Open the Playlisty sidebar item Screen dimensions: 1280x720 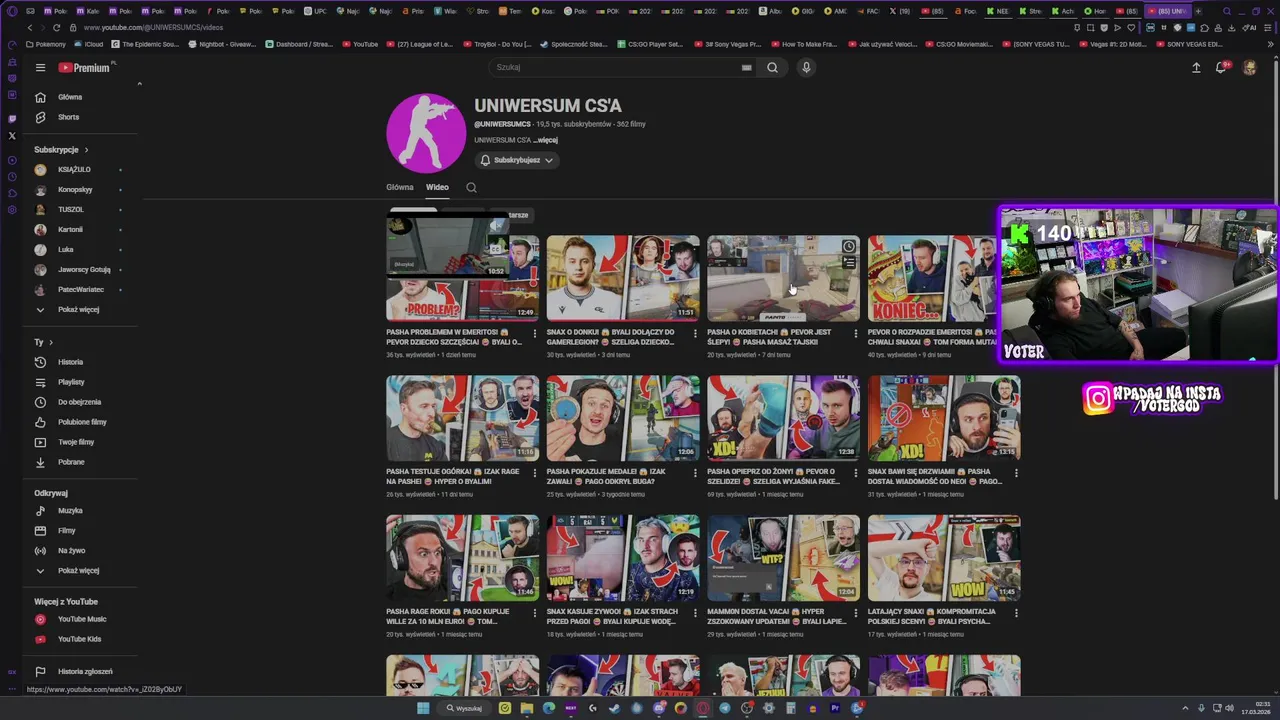click(x=71, y=382)
